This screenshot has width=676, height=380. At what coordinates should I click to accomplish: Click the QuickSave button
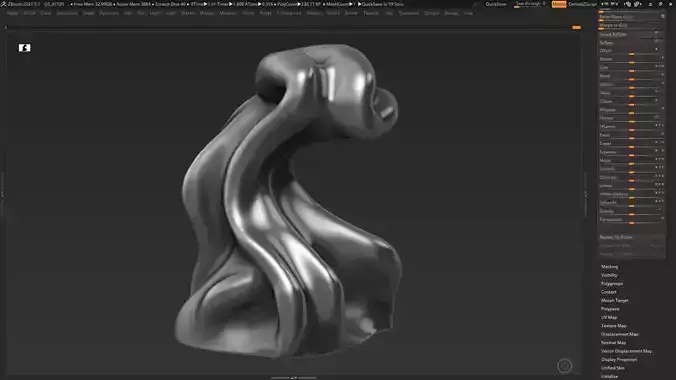(x=496, y=4)
